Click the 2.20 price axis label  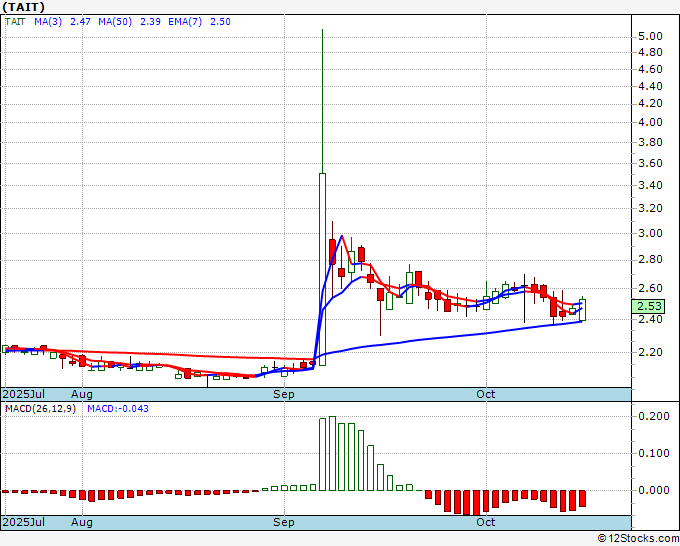coord(651,352)
